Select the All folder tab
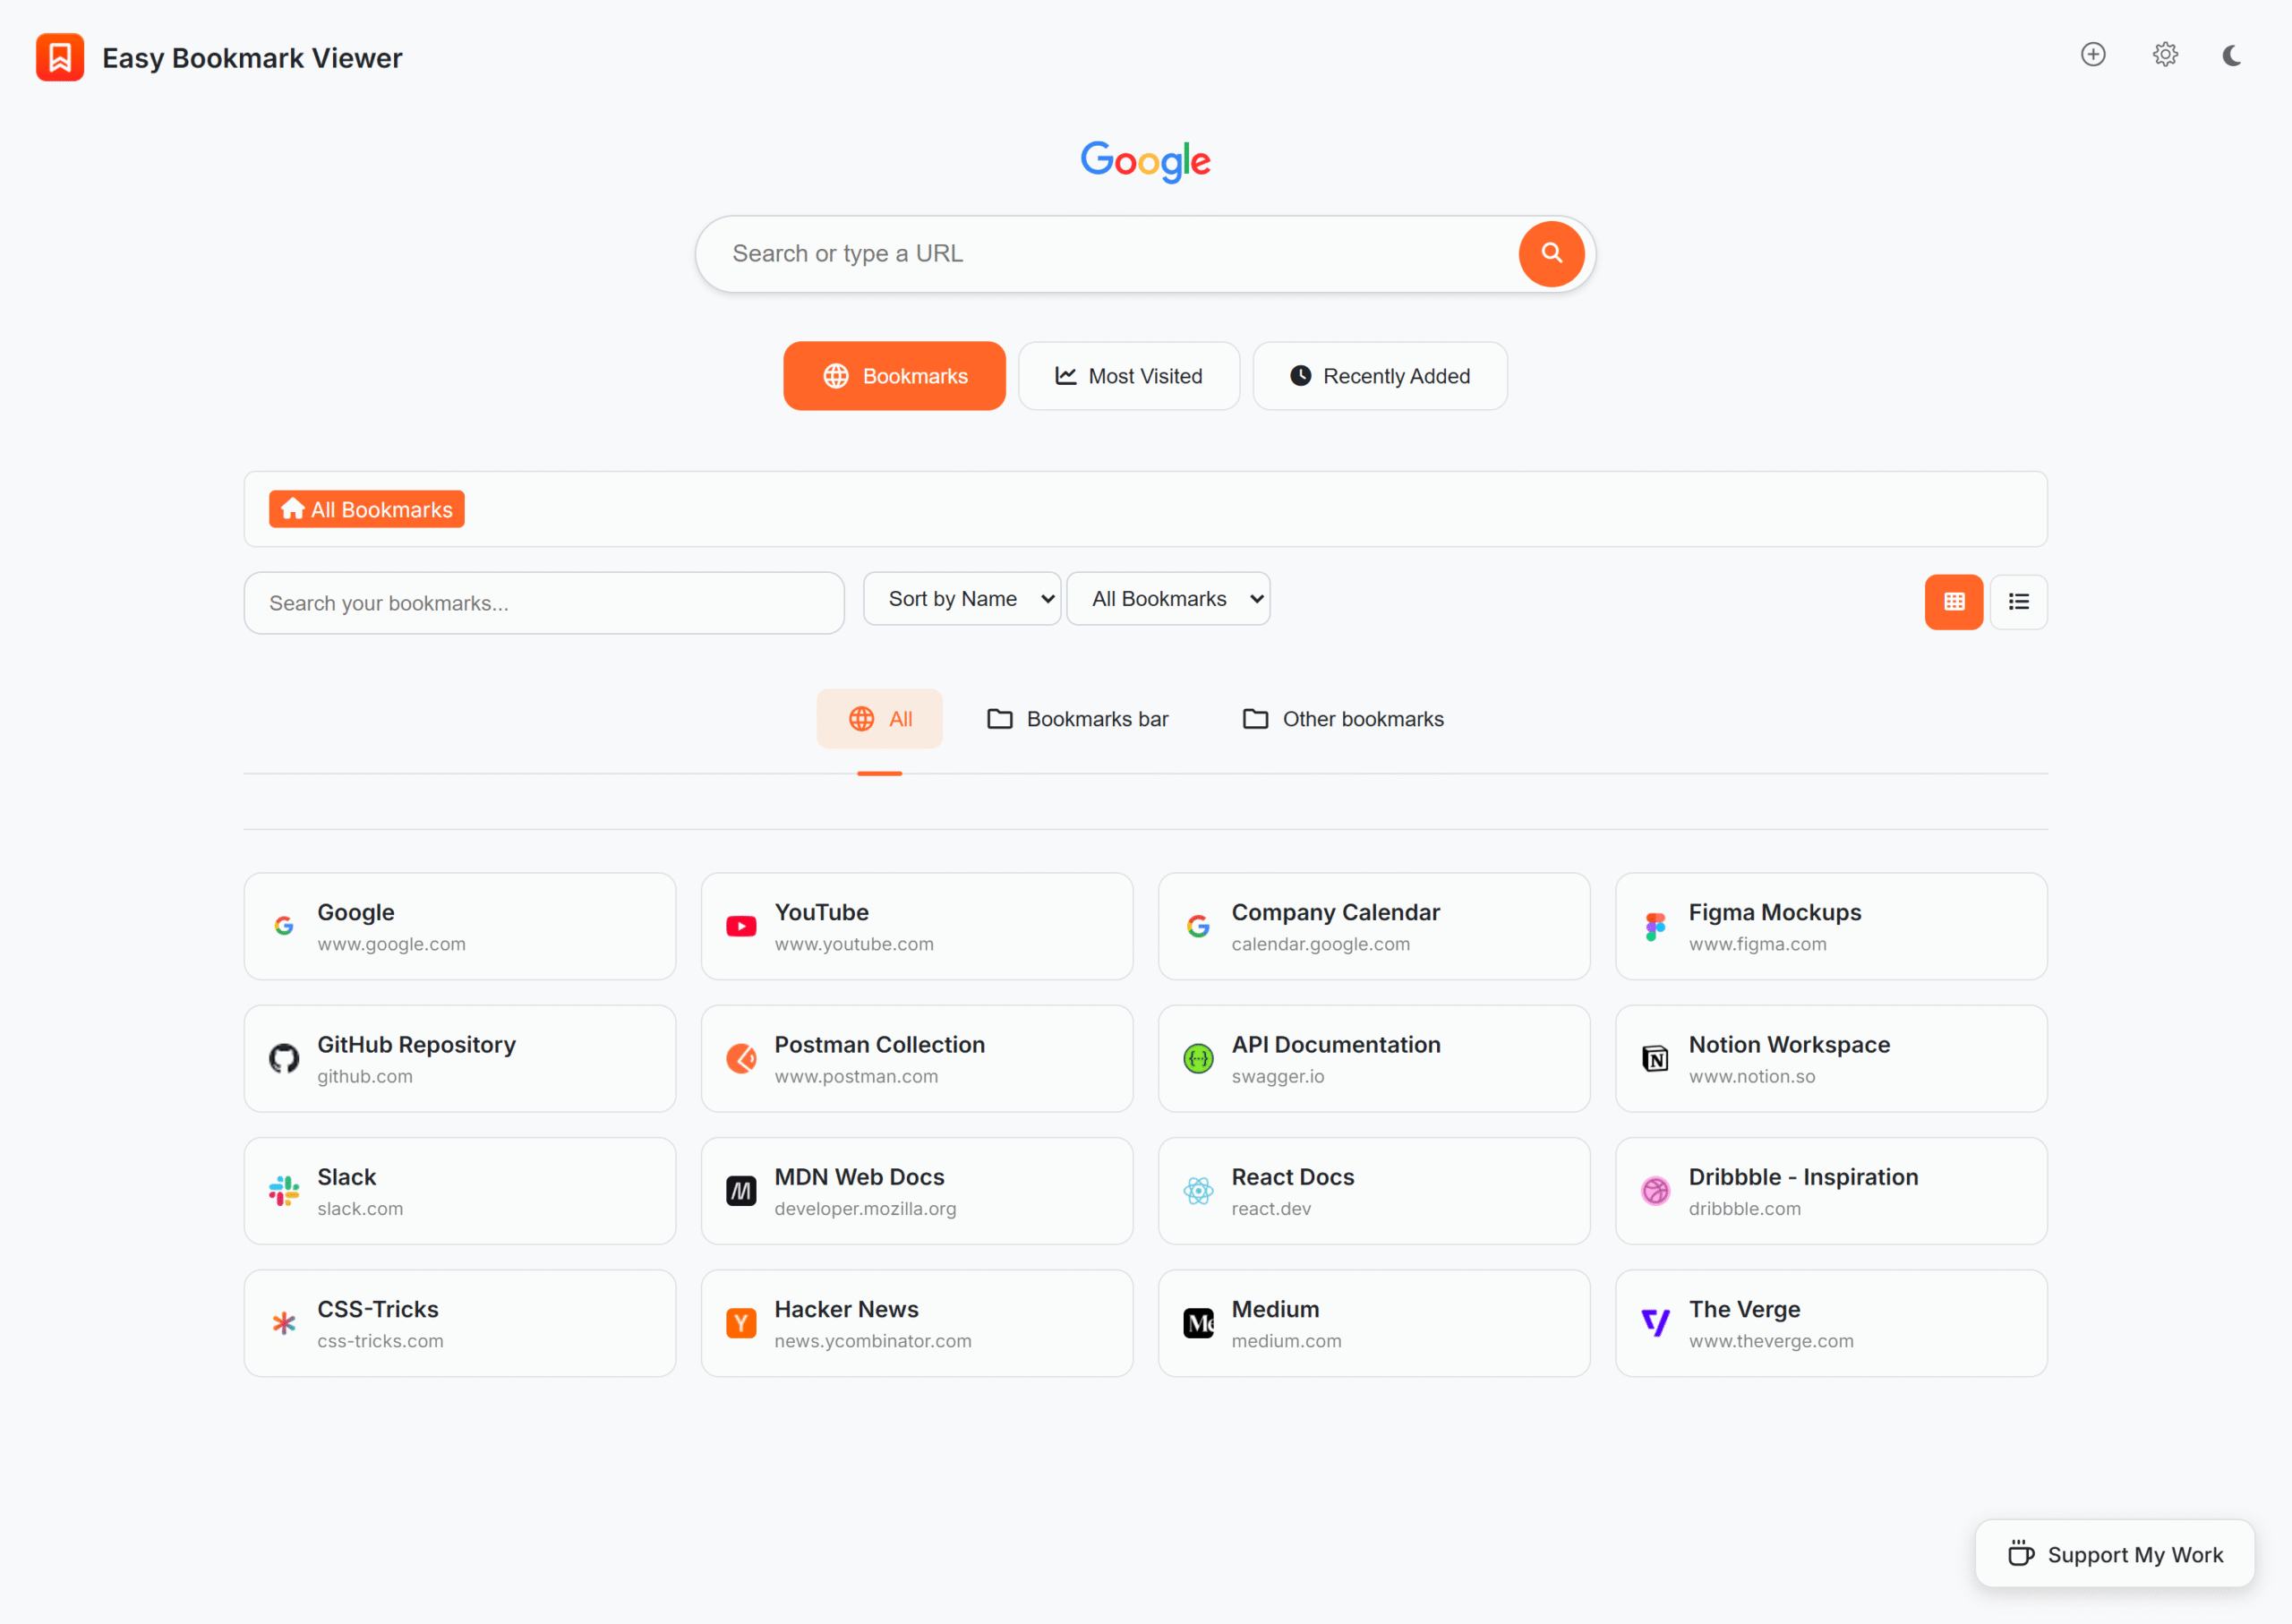Image resolution: width=2292 pixels, height=1624 pixels. coord(880,718)
